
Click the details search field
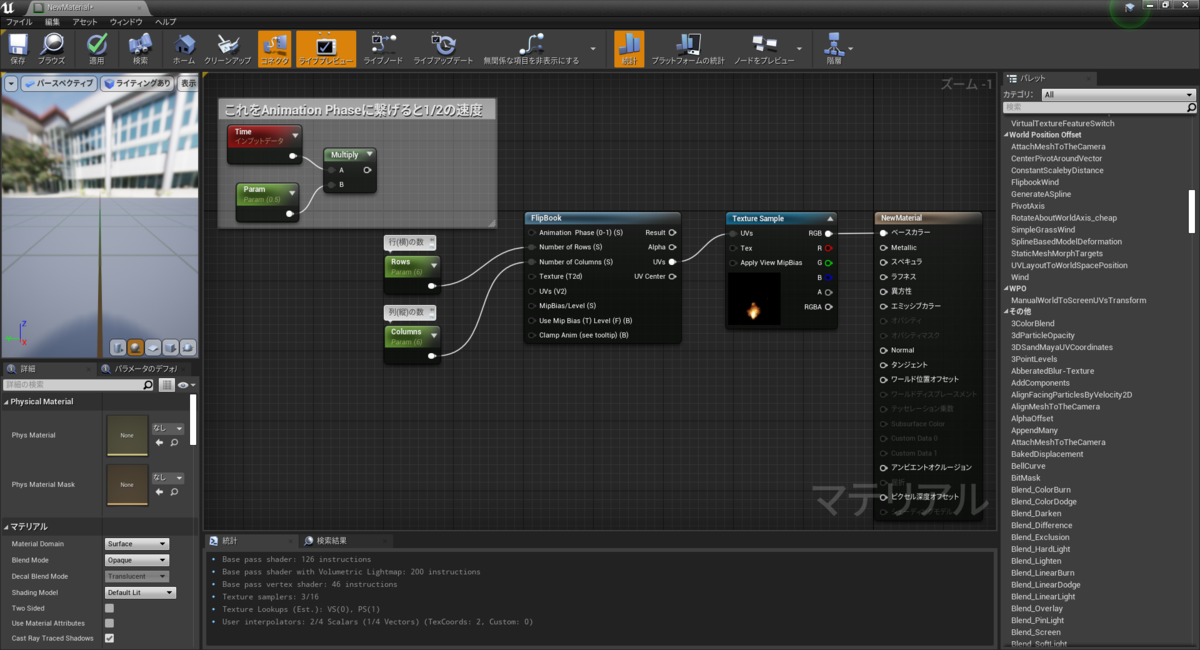(79, 385)
